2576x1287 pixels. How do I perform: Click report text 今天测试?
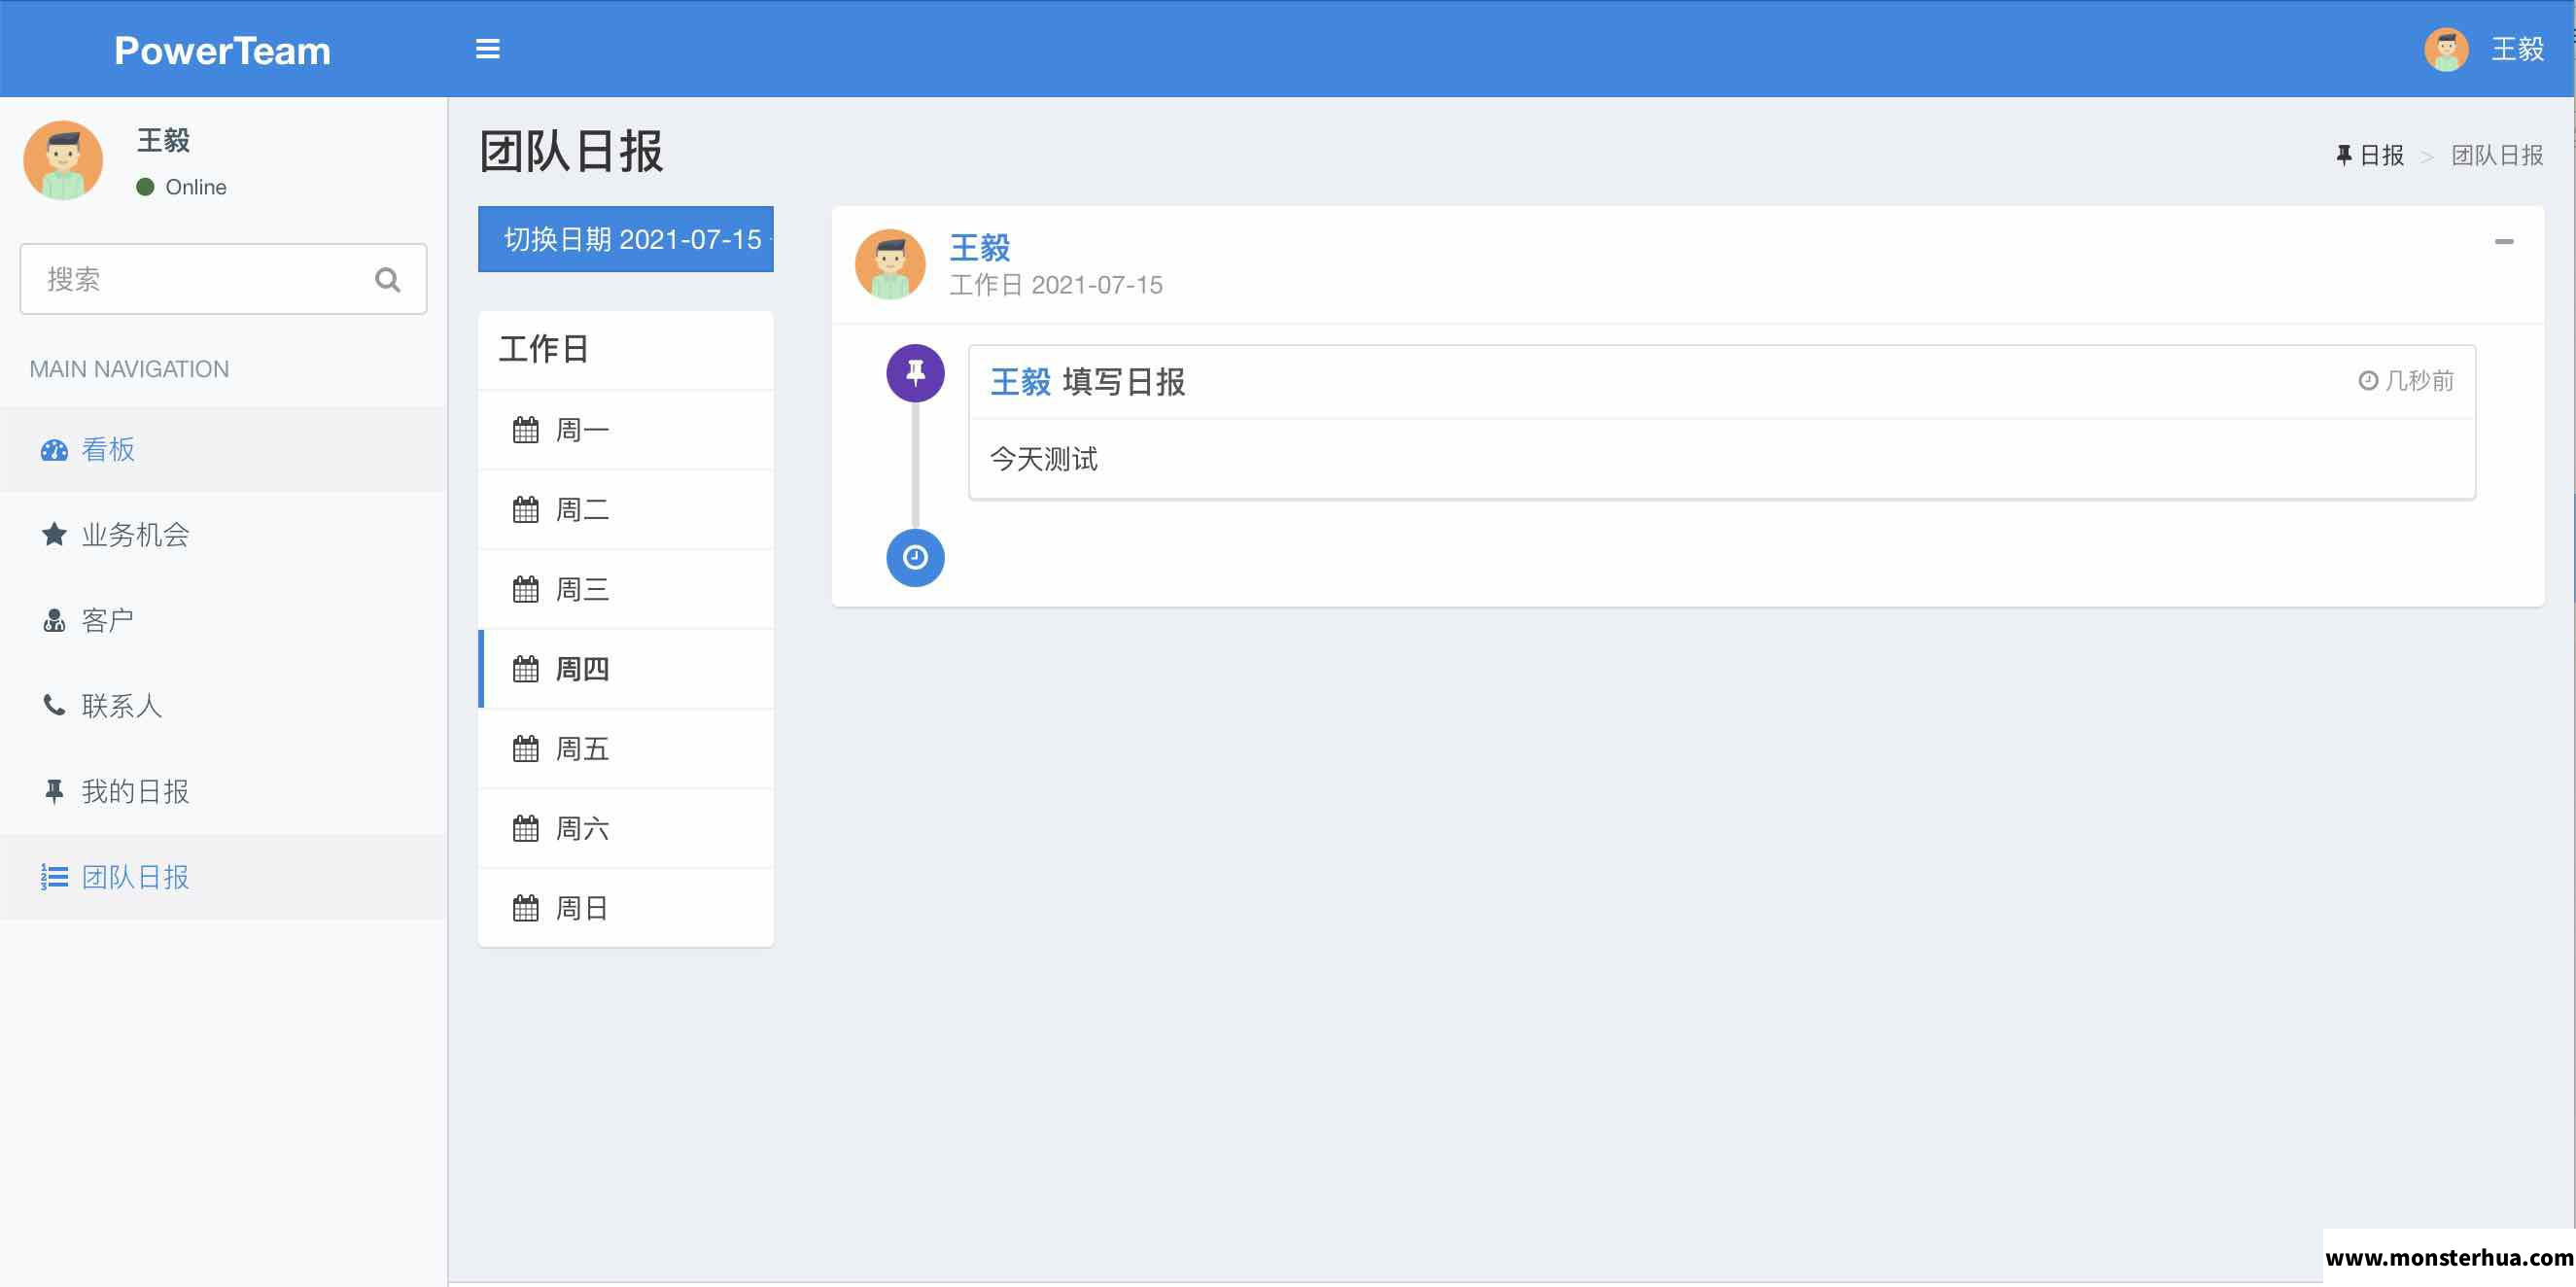pos(1043,459)
